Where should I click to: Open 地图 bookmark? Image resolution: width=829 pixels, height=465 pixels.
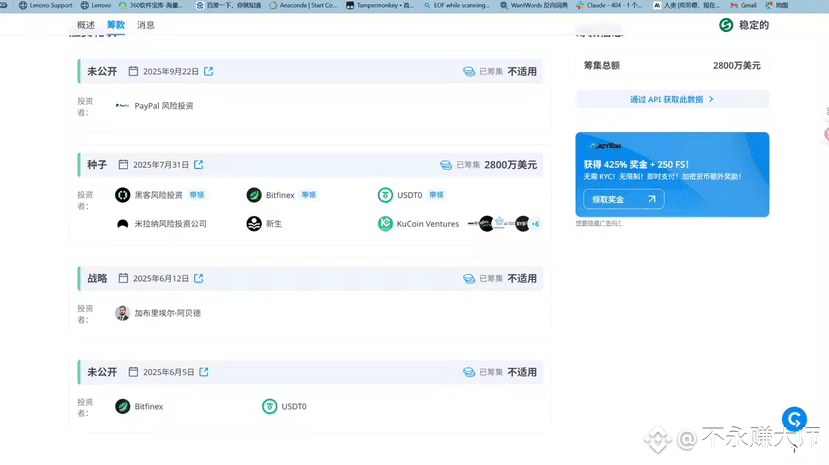777,5
